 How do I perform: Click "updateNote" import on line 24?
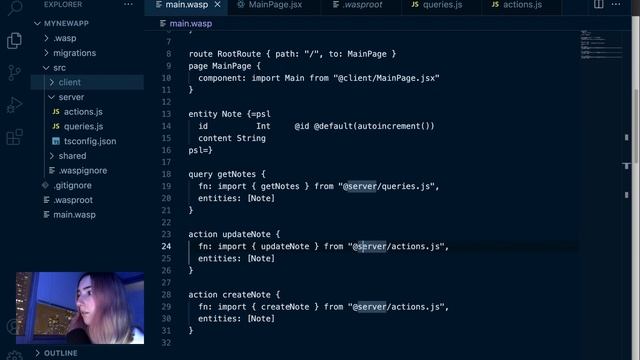coord(285,246)
